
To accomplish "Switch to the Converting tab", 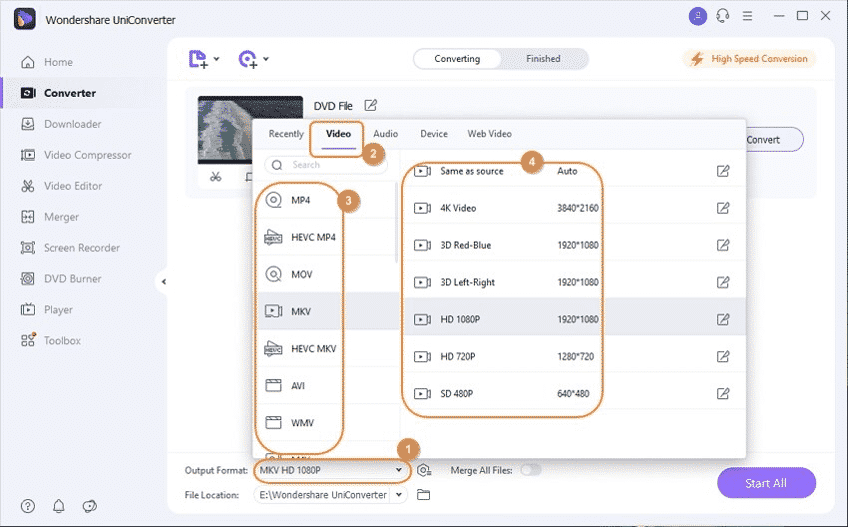I will 457,58.
